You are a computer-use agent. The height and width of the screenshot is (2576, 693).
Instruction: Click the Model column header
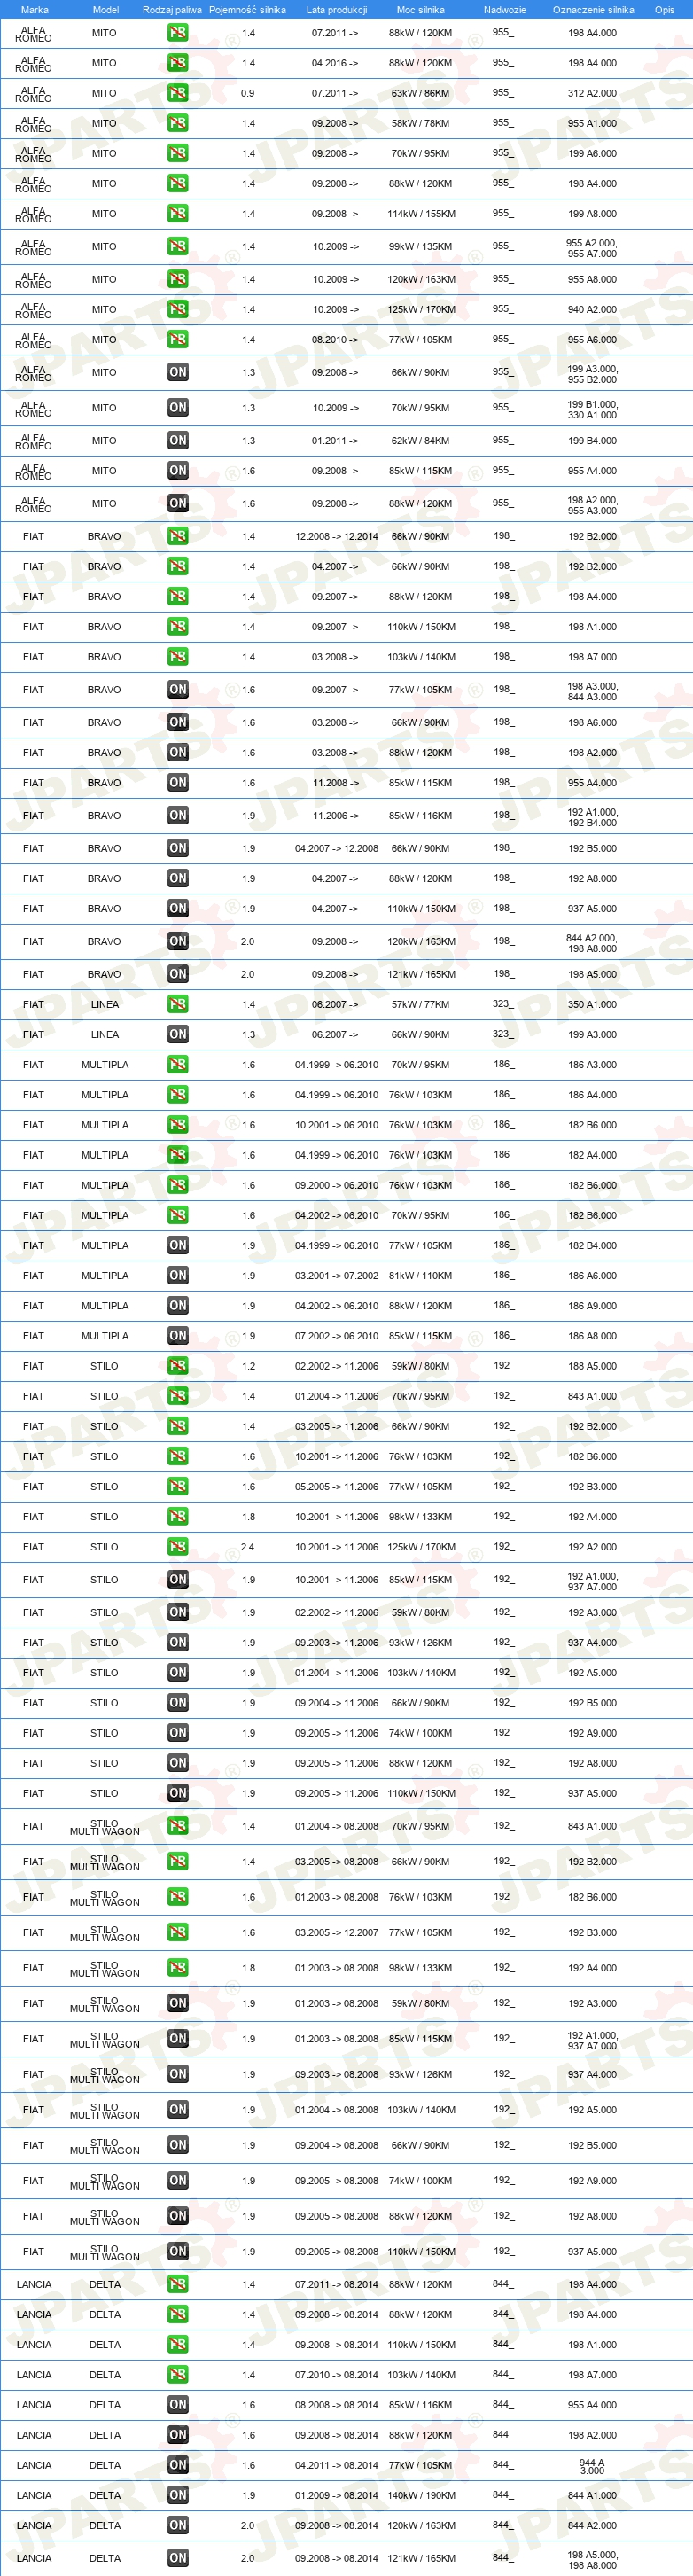click(105, 10)
